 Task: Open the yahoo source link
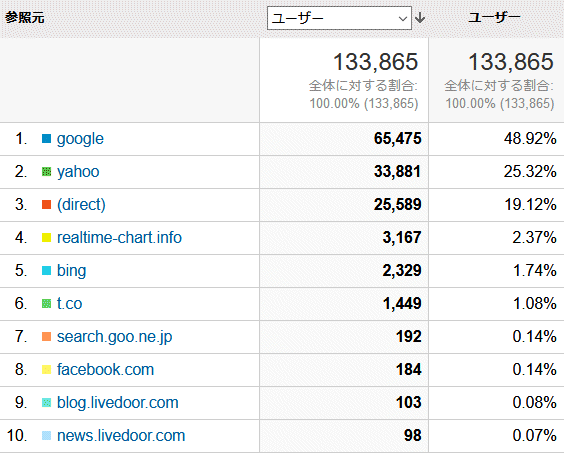point(78,172)
